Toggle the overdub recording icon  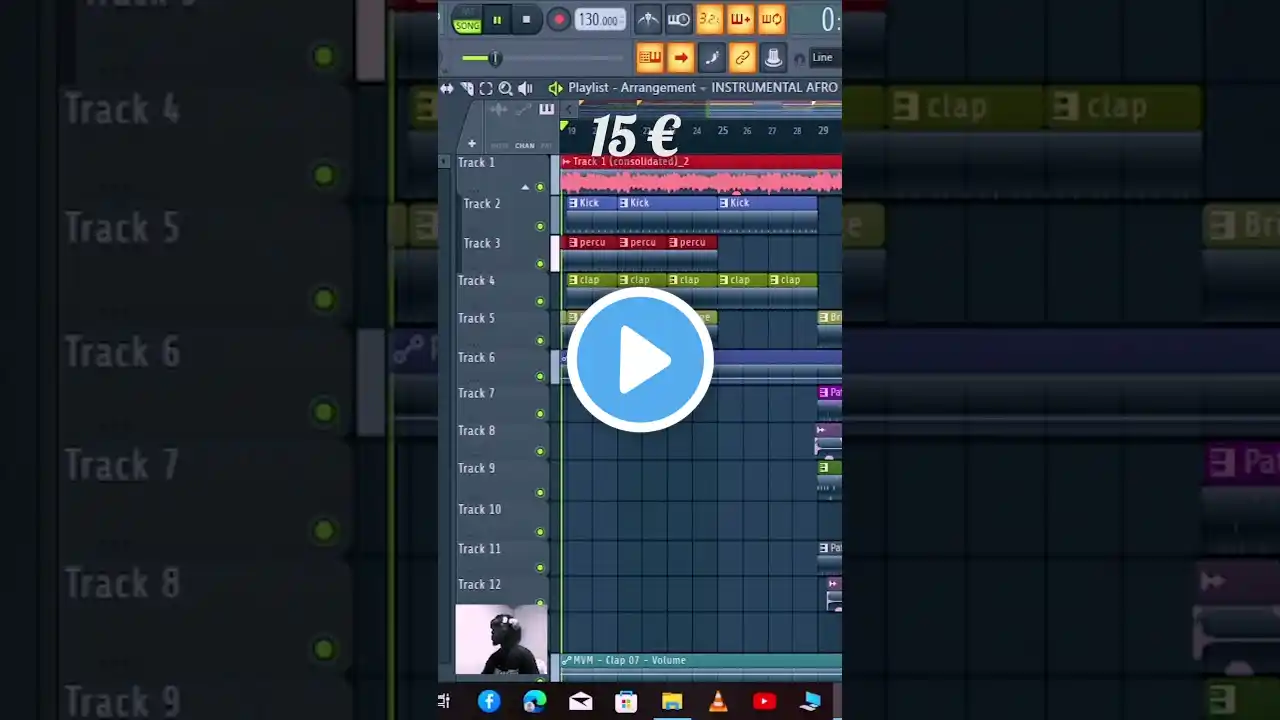(x=740, y=19)
